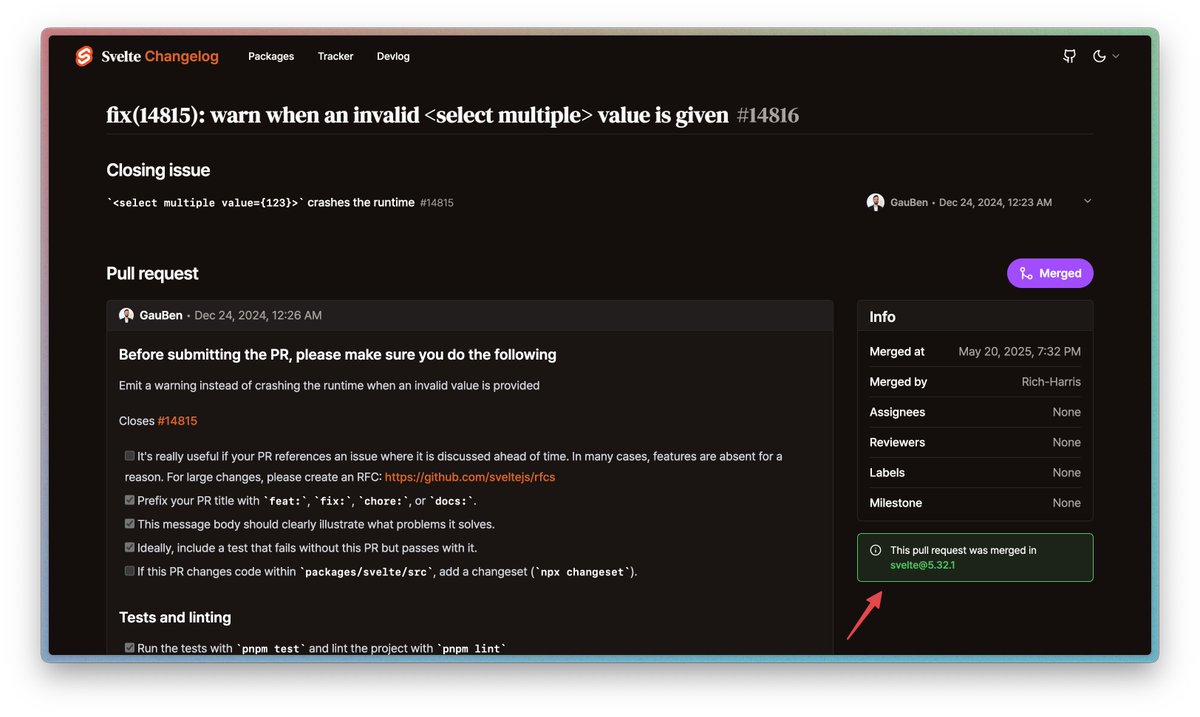
Task: Click the info circle icon in the merge notice
Action: [874, 550]
